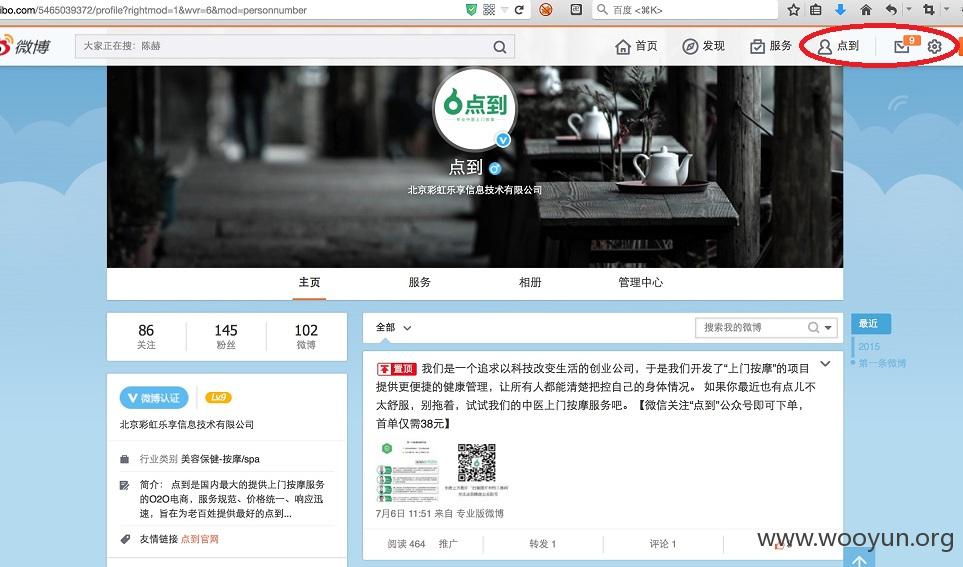Viewport: 963px width, 567px height.
Task: Switch to 服务 profile tab
Action: pos(419,282)
